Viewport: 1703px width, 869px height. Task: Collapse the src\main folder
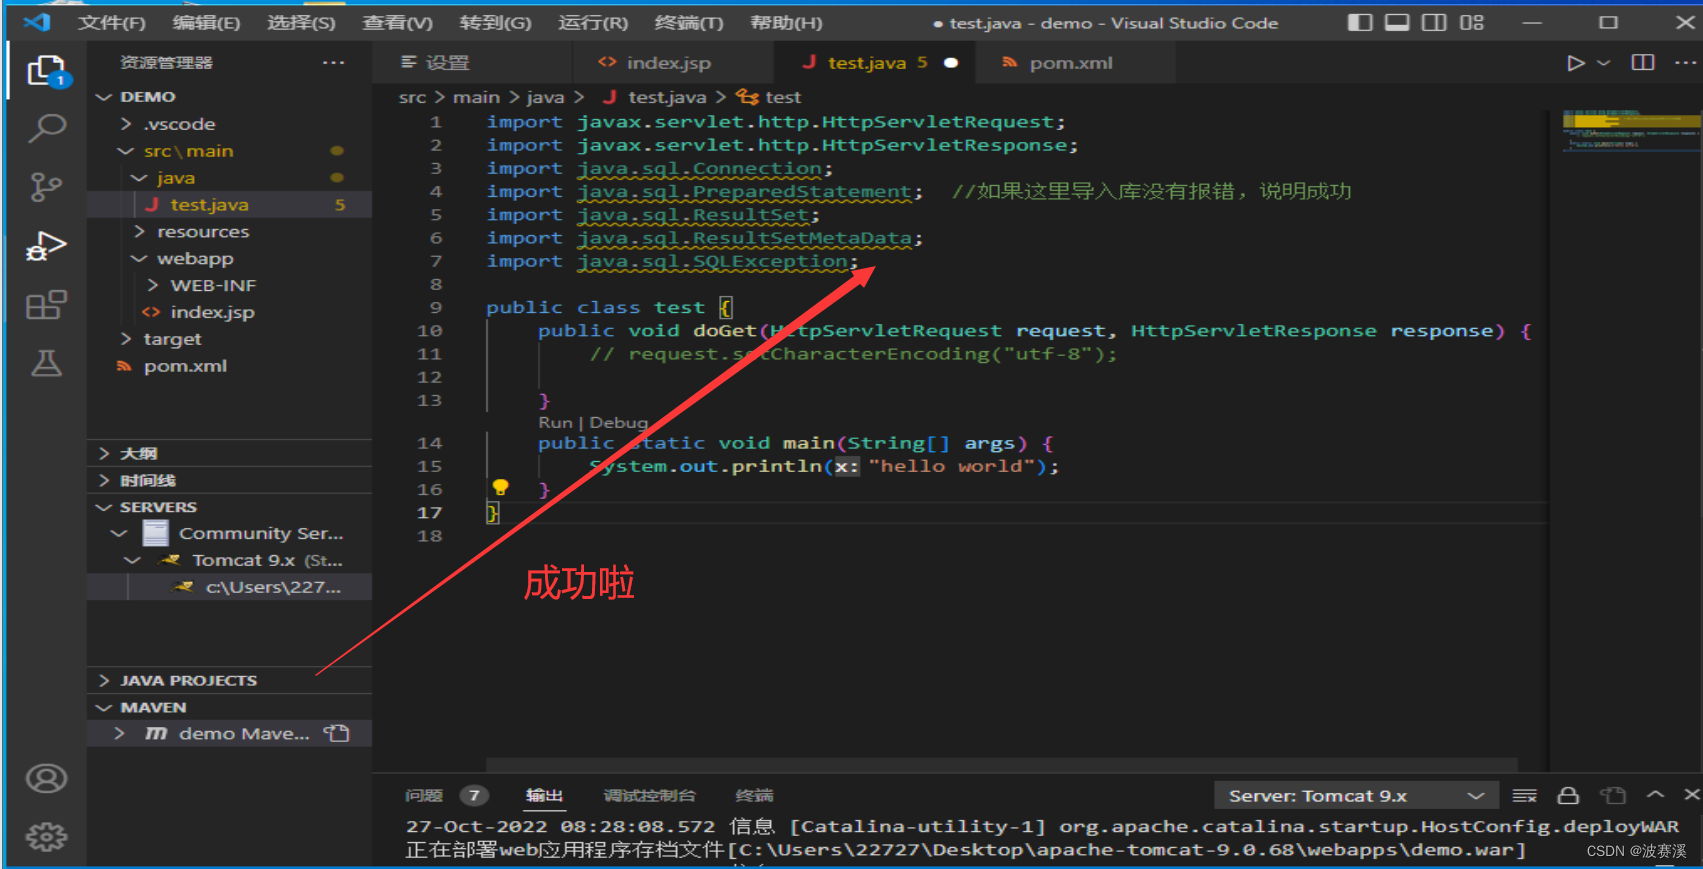[230, 151]
